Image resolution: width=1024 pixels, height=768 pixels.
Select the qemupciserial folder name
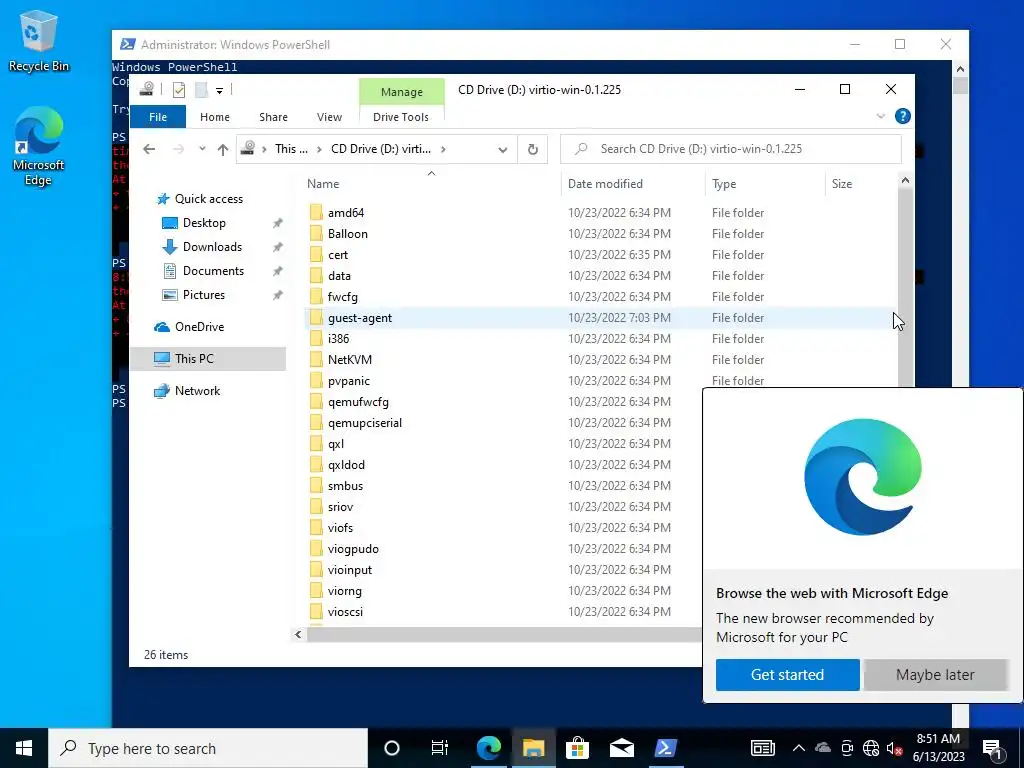point(365,423)
